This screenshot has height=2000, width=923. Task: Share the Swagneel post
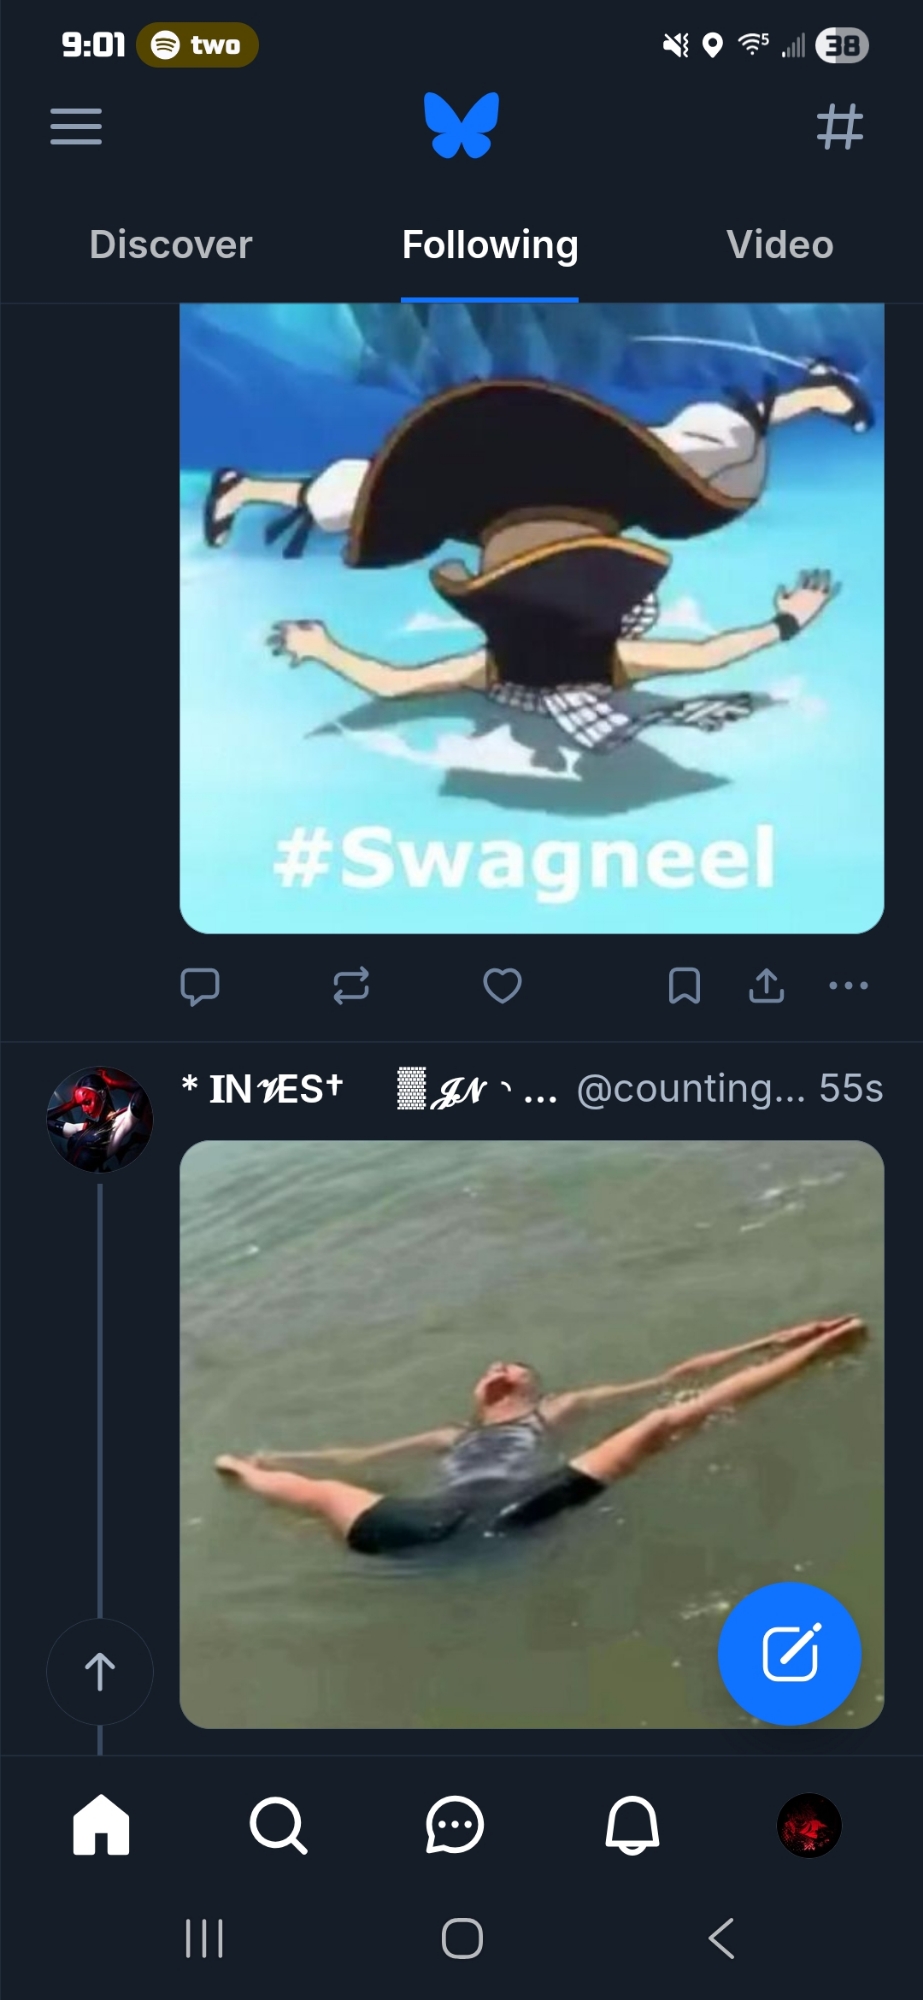click(x=766, y=986)
